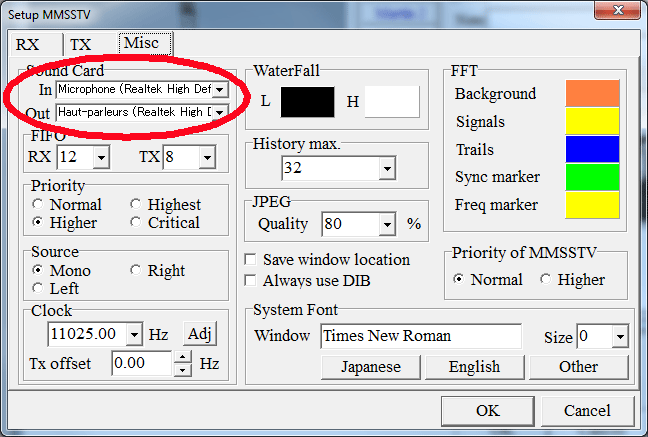The height and width of the screenshot is (437, 648).
Task: Open the History max dropdown
Action: [x=387, y=168]
